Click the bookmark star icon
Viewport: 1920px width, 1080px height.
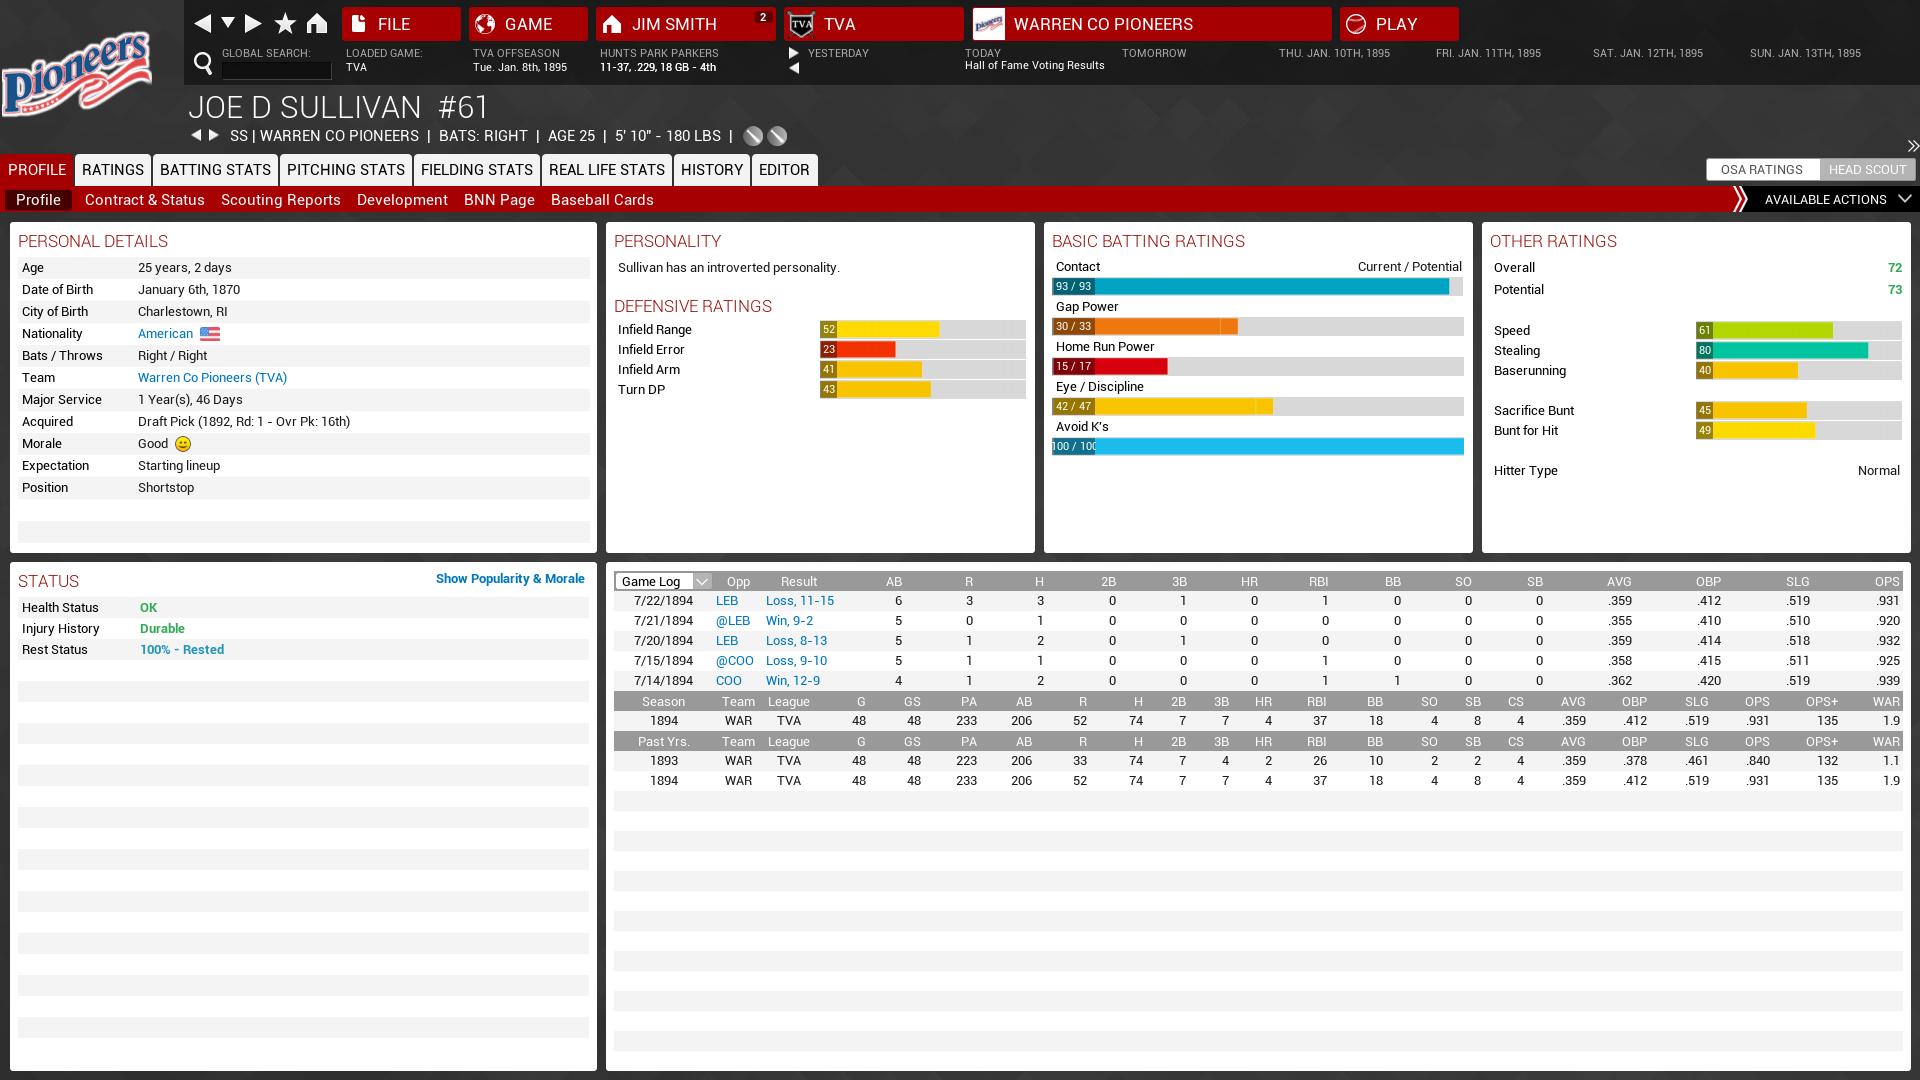coord(285,23)
